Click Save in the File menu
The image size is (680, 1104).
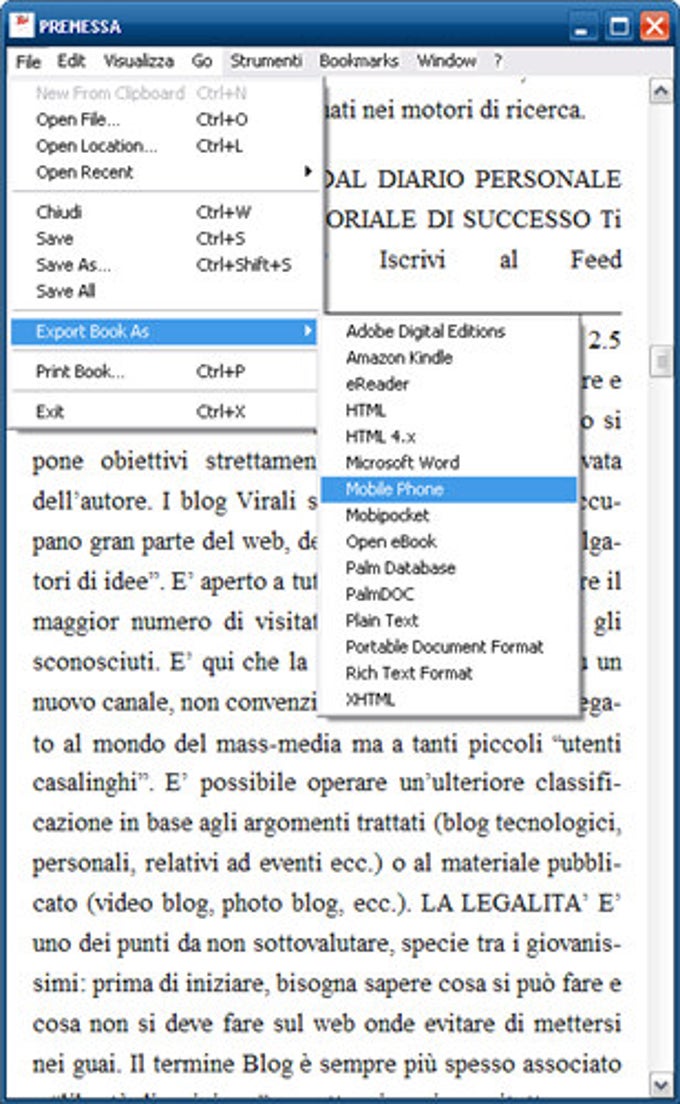pos(163,239)
